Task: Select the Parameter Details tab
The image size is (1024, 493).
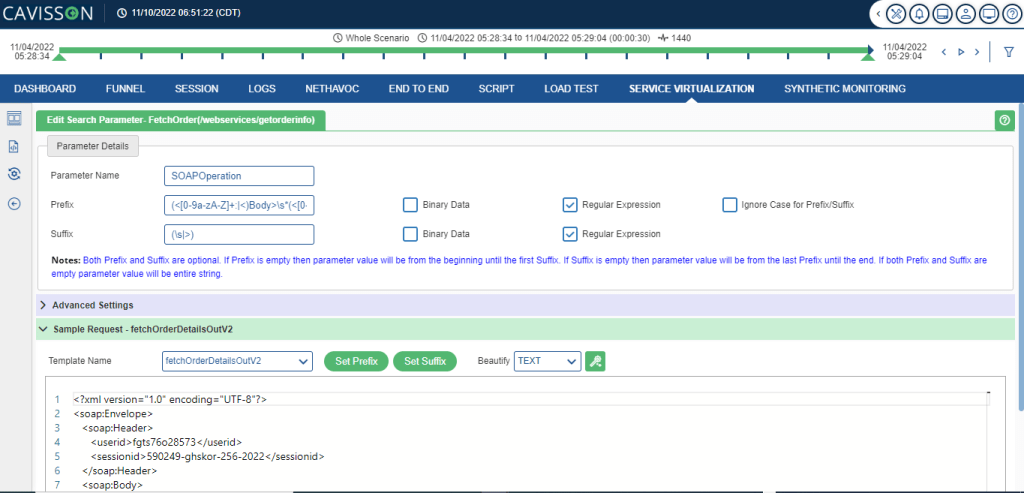Action: [93, 146]
